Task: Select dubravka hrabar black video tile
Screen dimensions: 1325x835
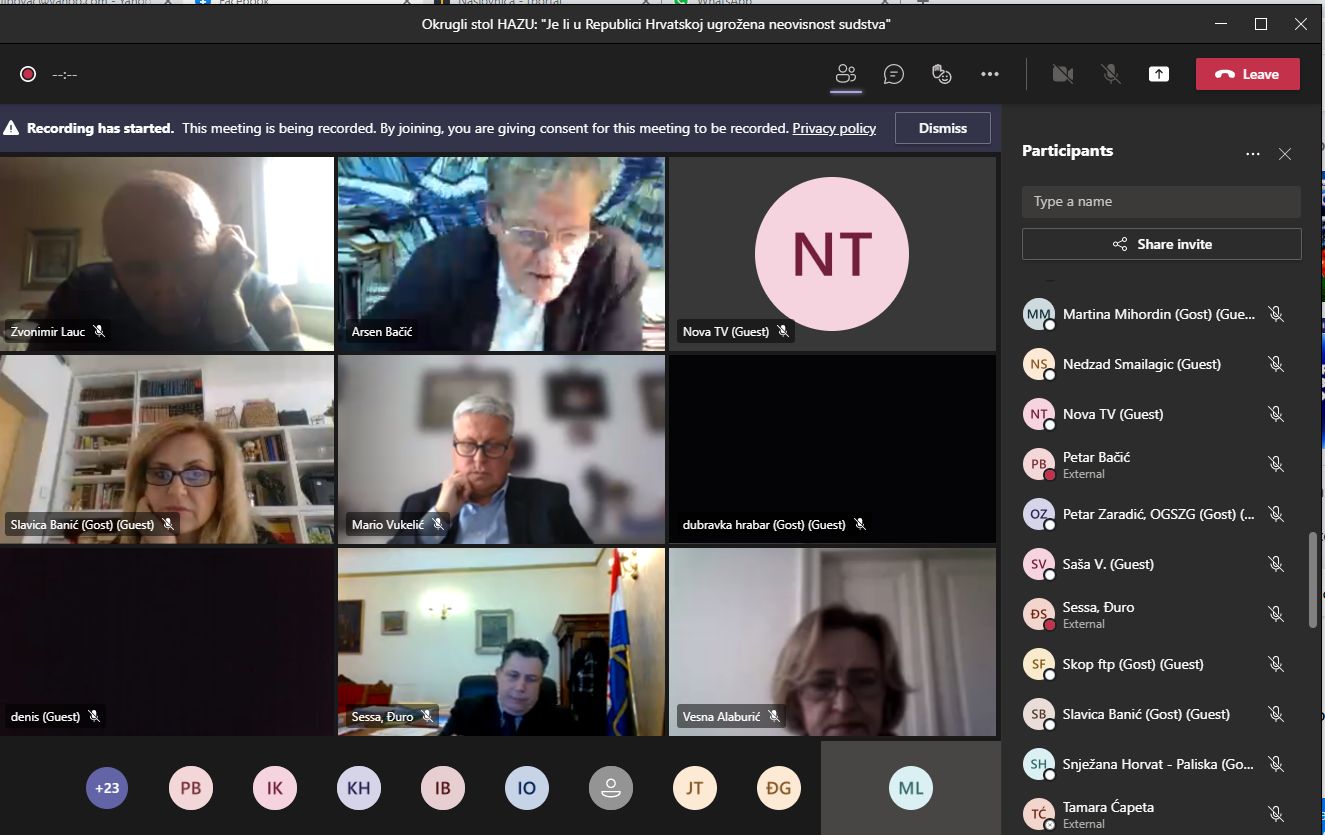Action: coord(832,449)
